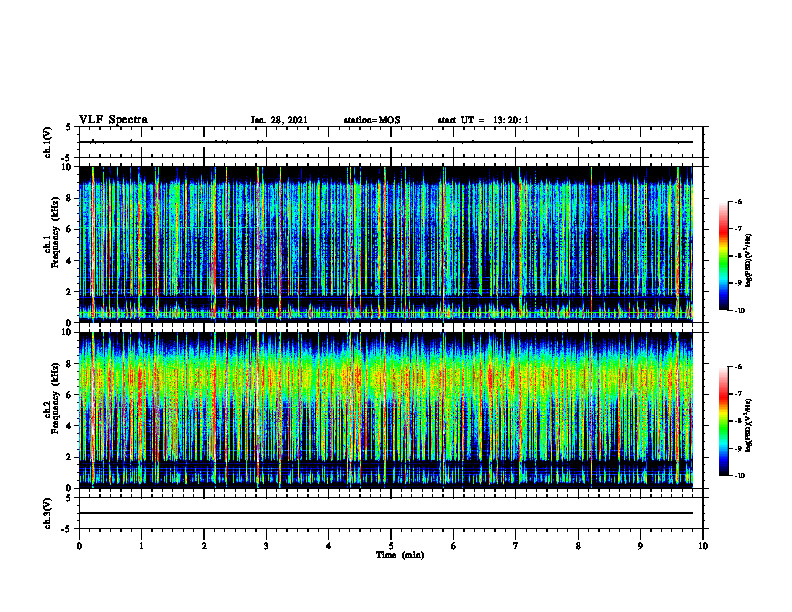Click tick label "10" on time axis
Image resolution: width=792 pixels, height=612 pixels.
coord(703,546)
